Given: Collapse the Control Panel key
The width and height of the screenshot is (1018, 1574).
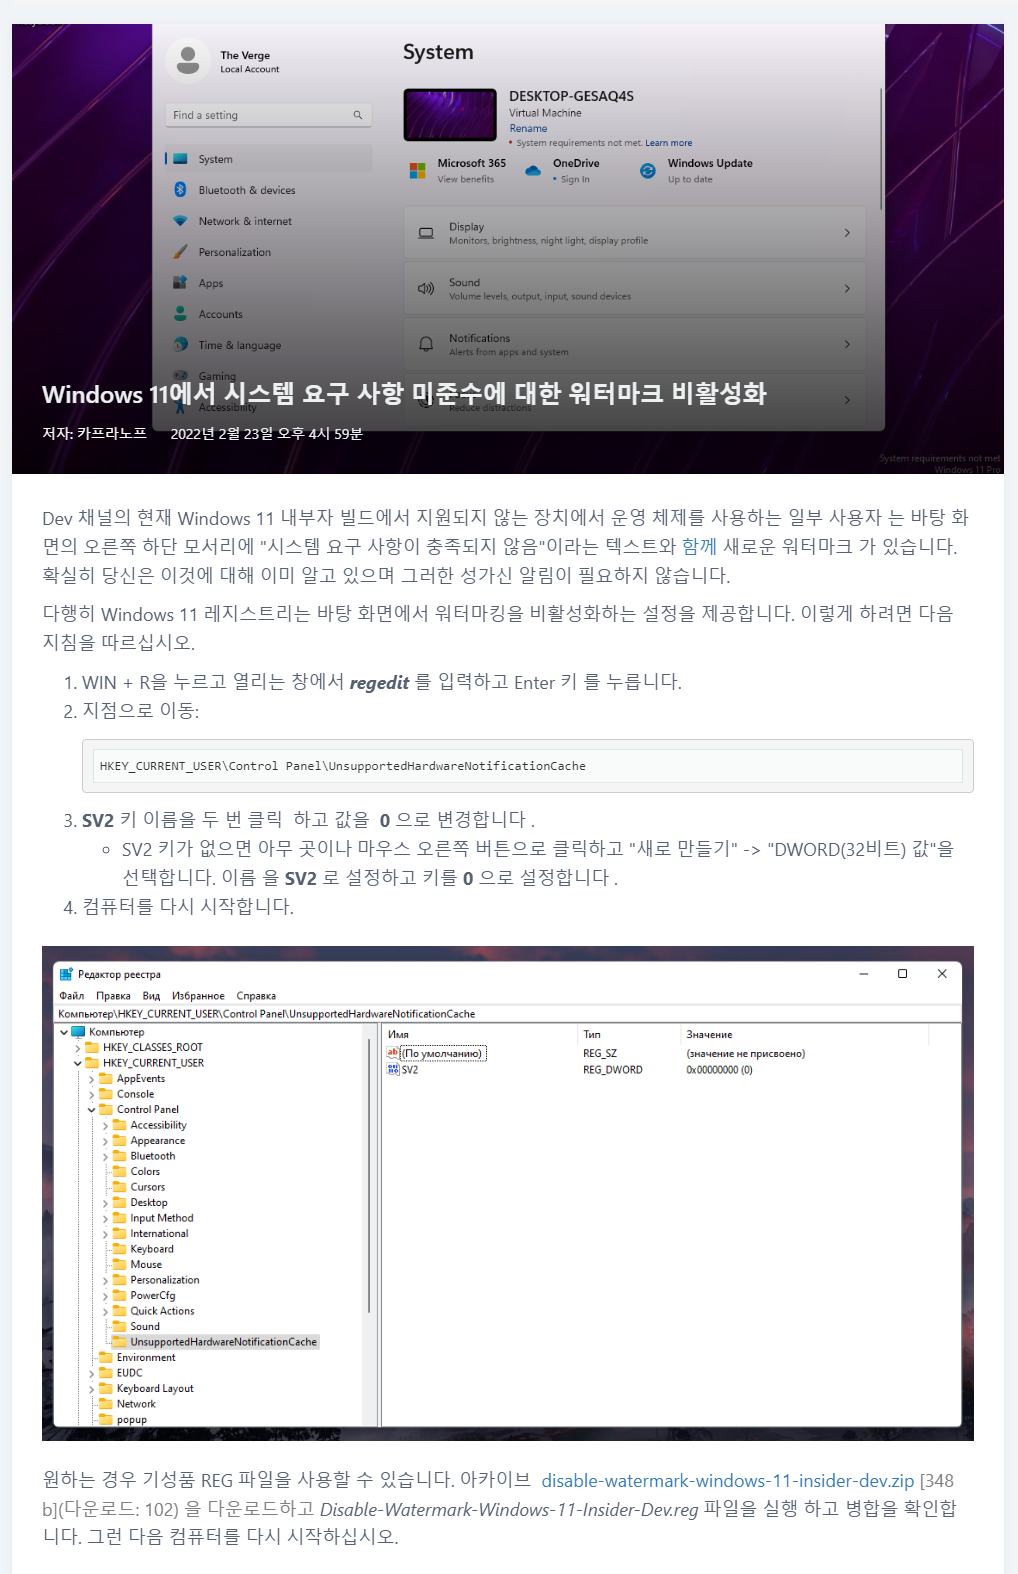Looking at the screenshot, I should pos(92,1110).
